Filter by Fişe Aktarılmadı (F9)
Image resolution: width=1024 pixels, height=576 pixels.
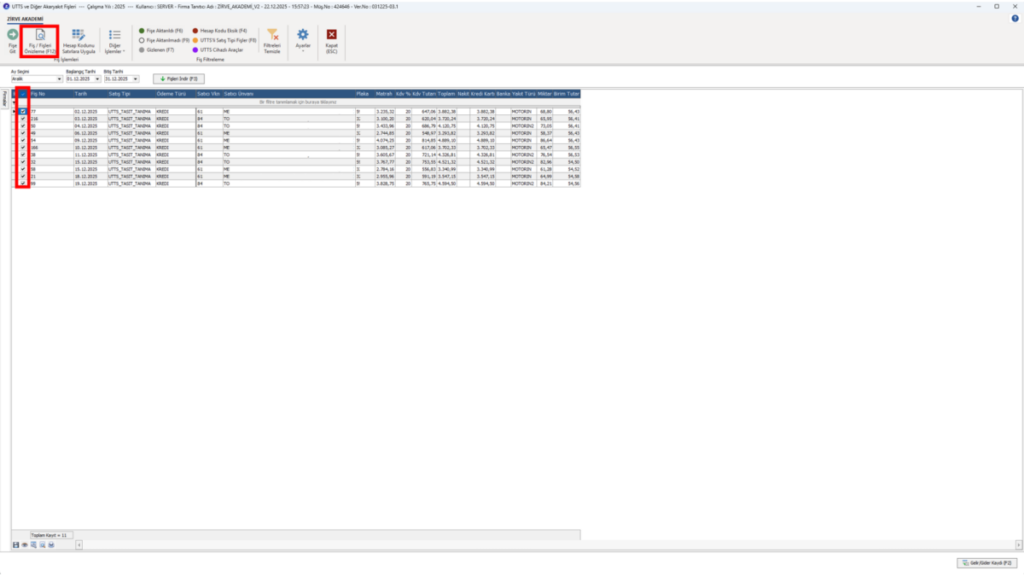[x=164, y=40]
